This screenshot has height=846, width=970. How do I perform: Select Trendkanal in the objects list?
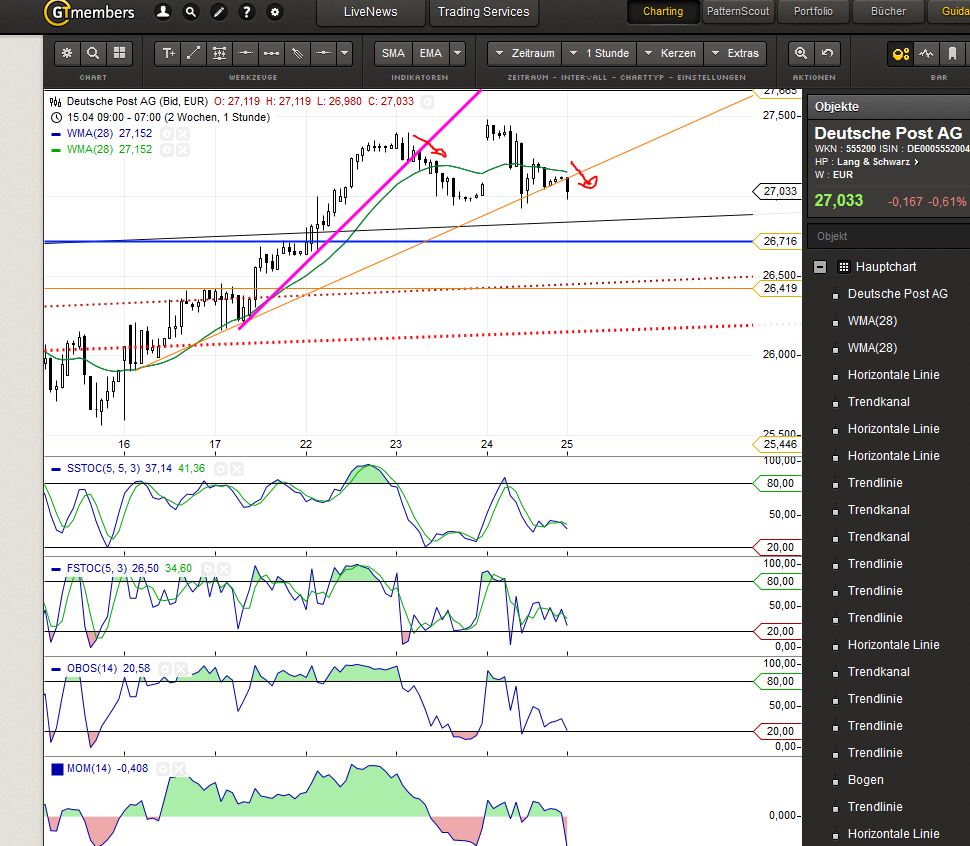coord(878,402)
